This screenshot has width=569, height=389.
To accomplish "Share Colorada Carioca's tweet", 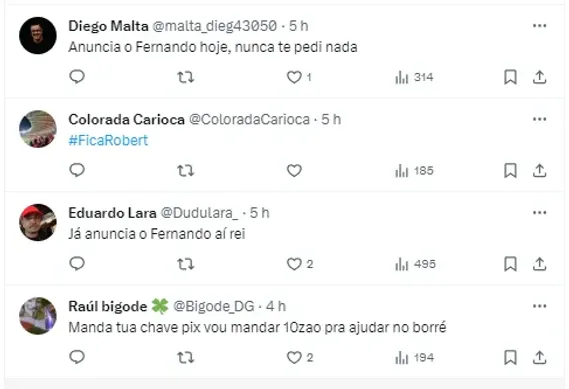I will [540, 171].
